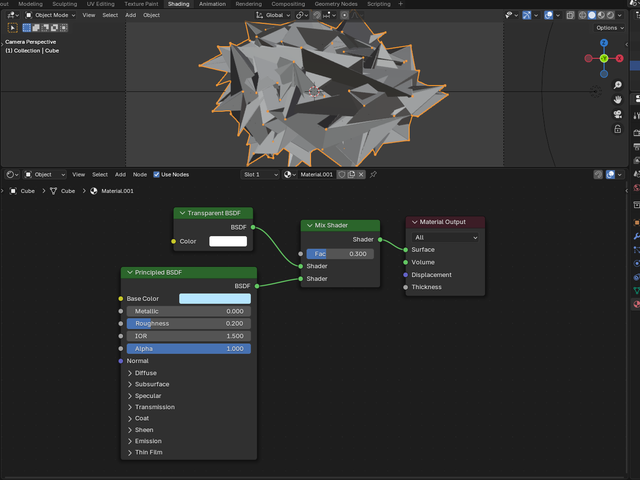Click the Material Properties tab icon

[636, 304]
